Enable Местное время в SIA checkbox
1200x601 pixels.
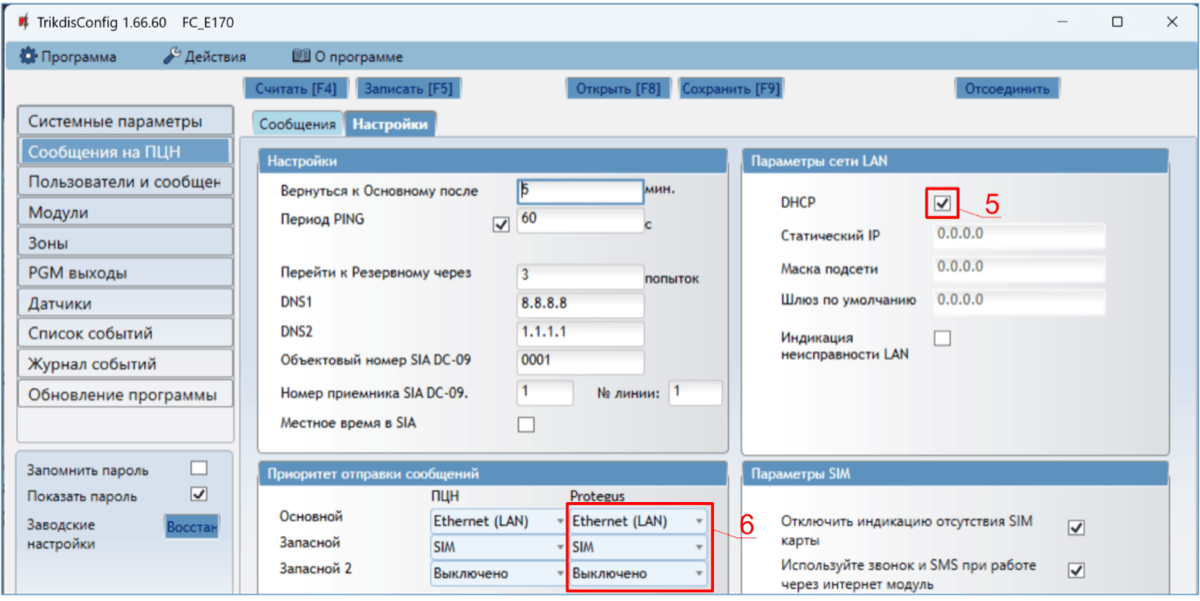(x=526, y=425)
